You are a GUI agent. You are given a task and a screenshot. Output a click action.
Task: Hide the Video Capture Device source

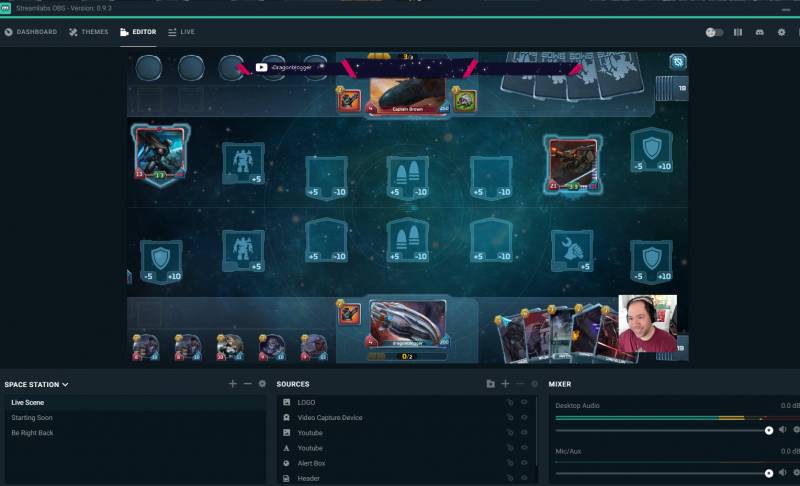coord(524,418)
